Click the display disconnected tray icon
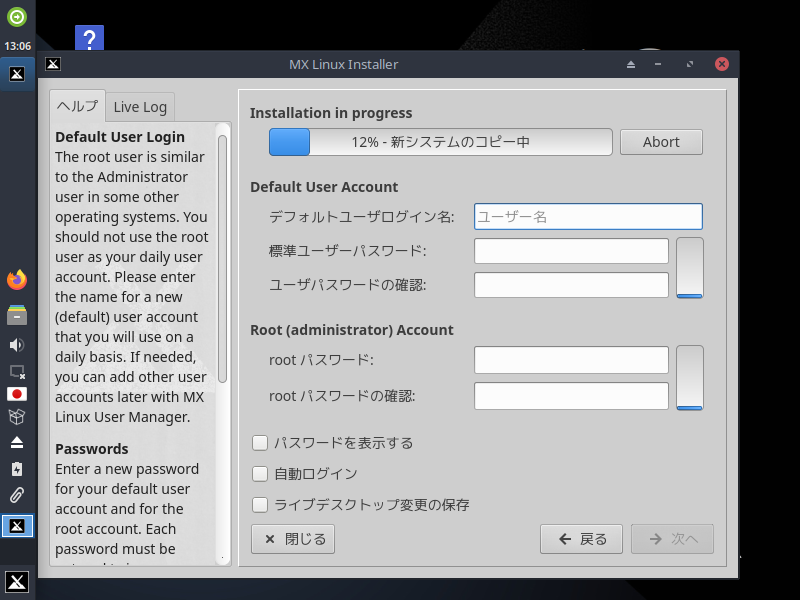This screenshot has height=600, width=800. click(x=17, y=372)
